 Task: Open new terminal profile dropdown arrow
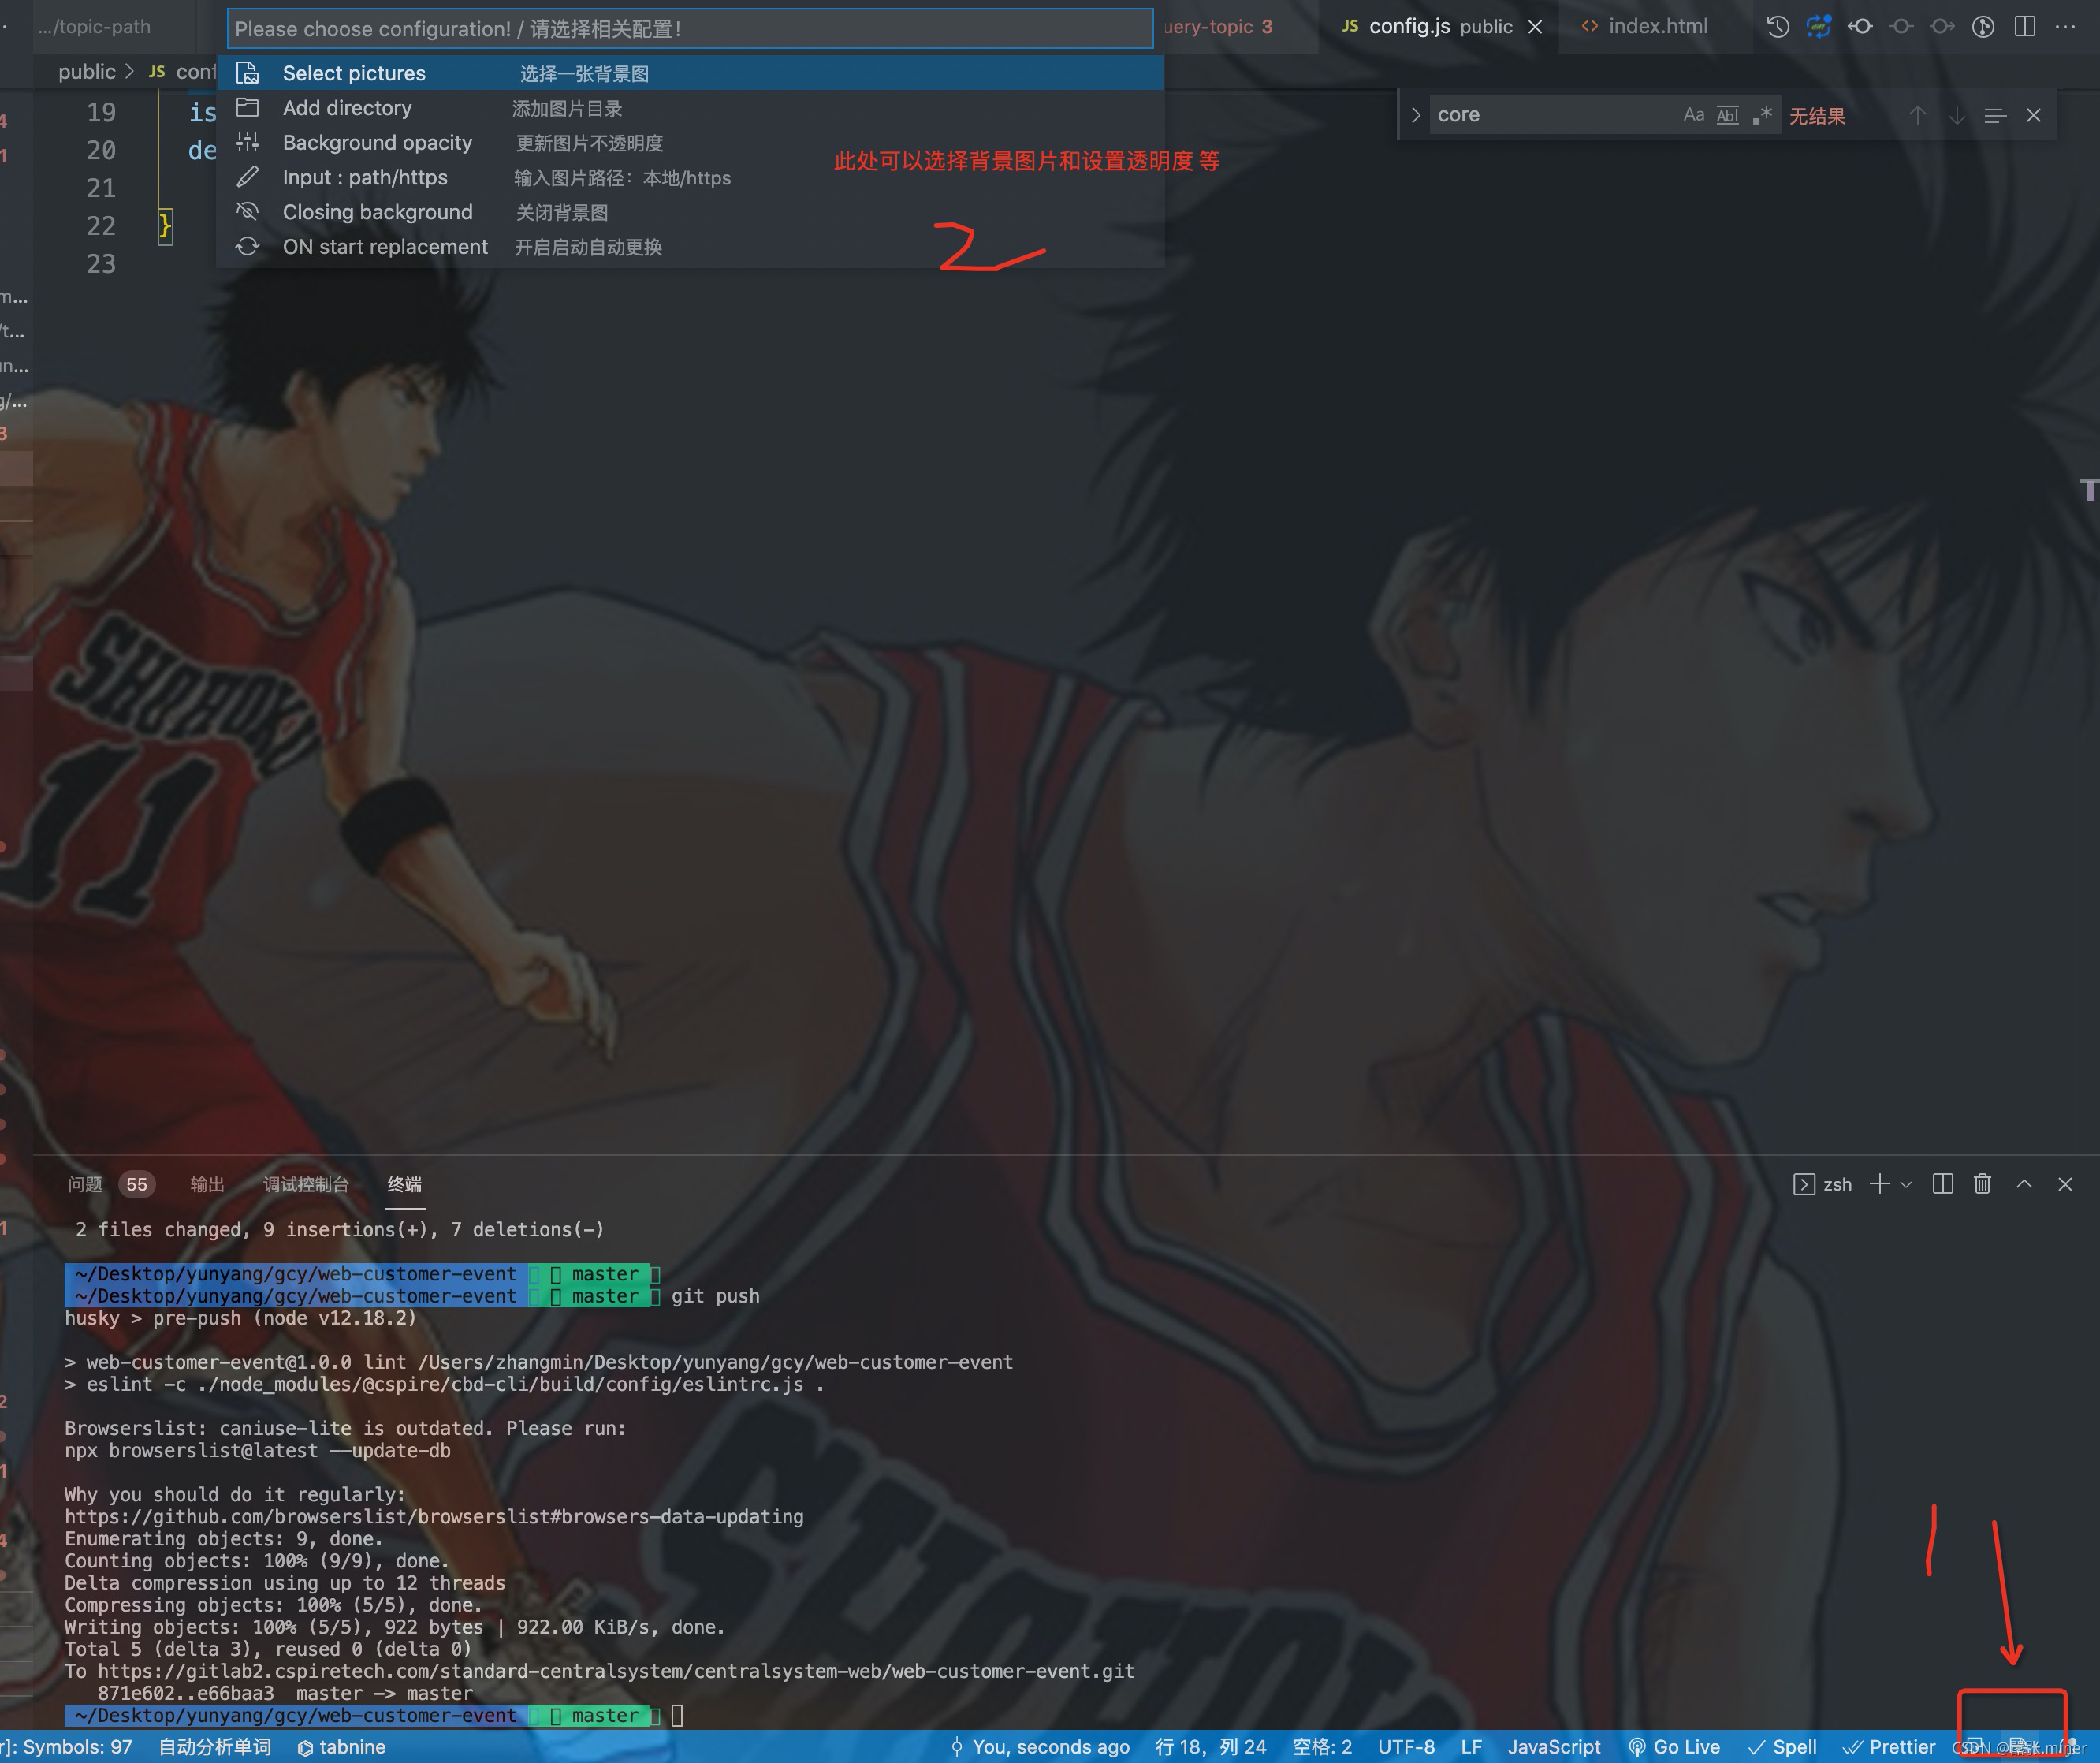tap(1906, 1184)
